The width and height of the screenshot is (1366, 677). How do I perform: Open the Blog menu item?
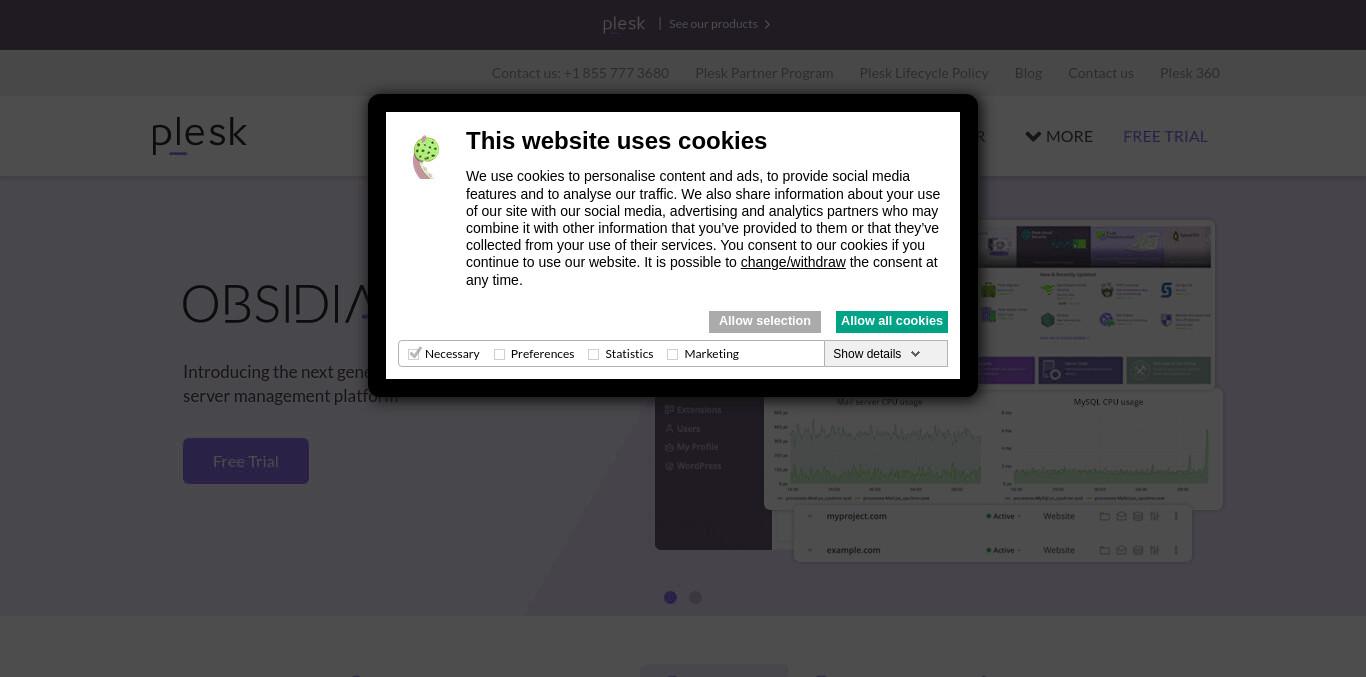pos(1028,73)
